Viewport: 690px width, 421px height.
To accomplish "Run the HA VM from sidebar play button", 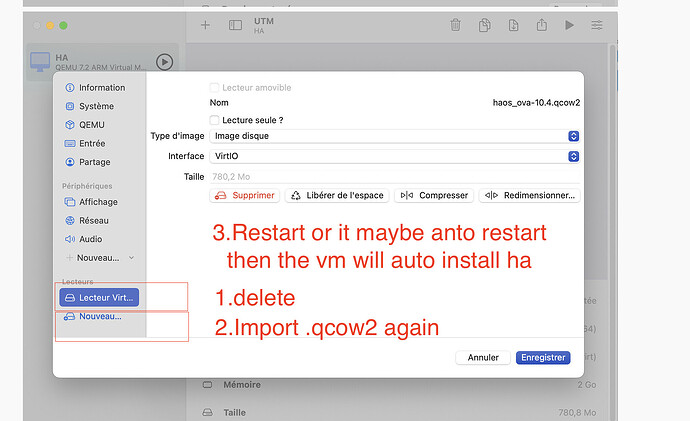I will click(165, 62).
